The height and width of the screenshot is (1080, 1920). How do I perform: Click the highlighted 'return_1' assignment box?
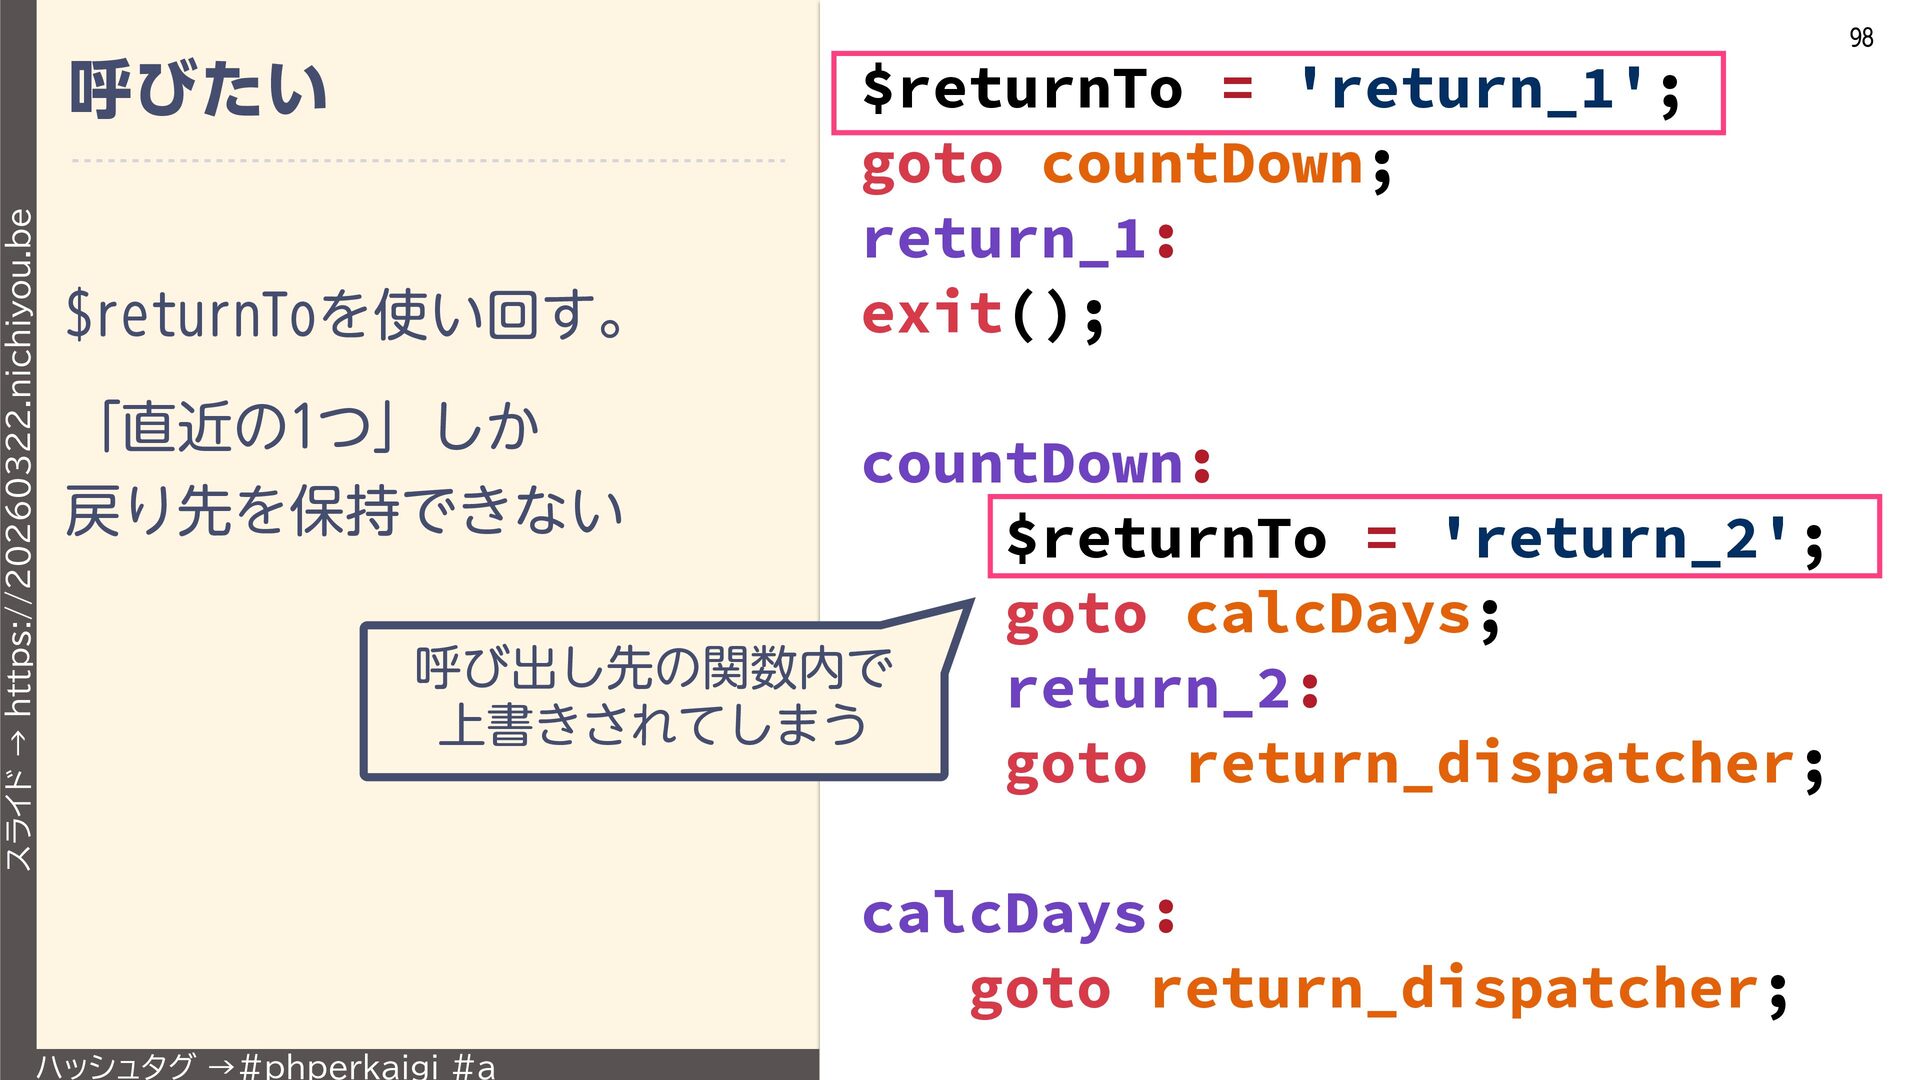click(1277, 92)
